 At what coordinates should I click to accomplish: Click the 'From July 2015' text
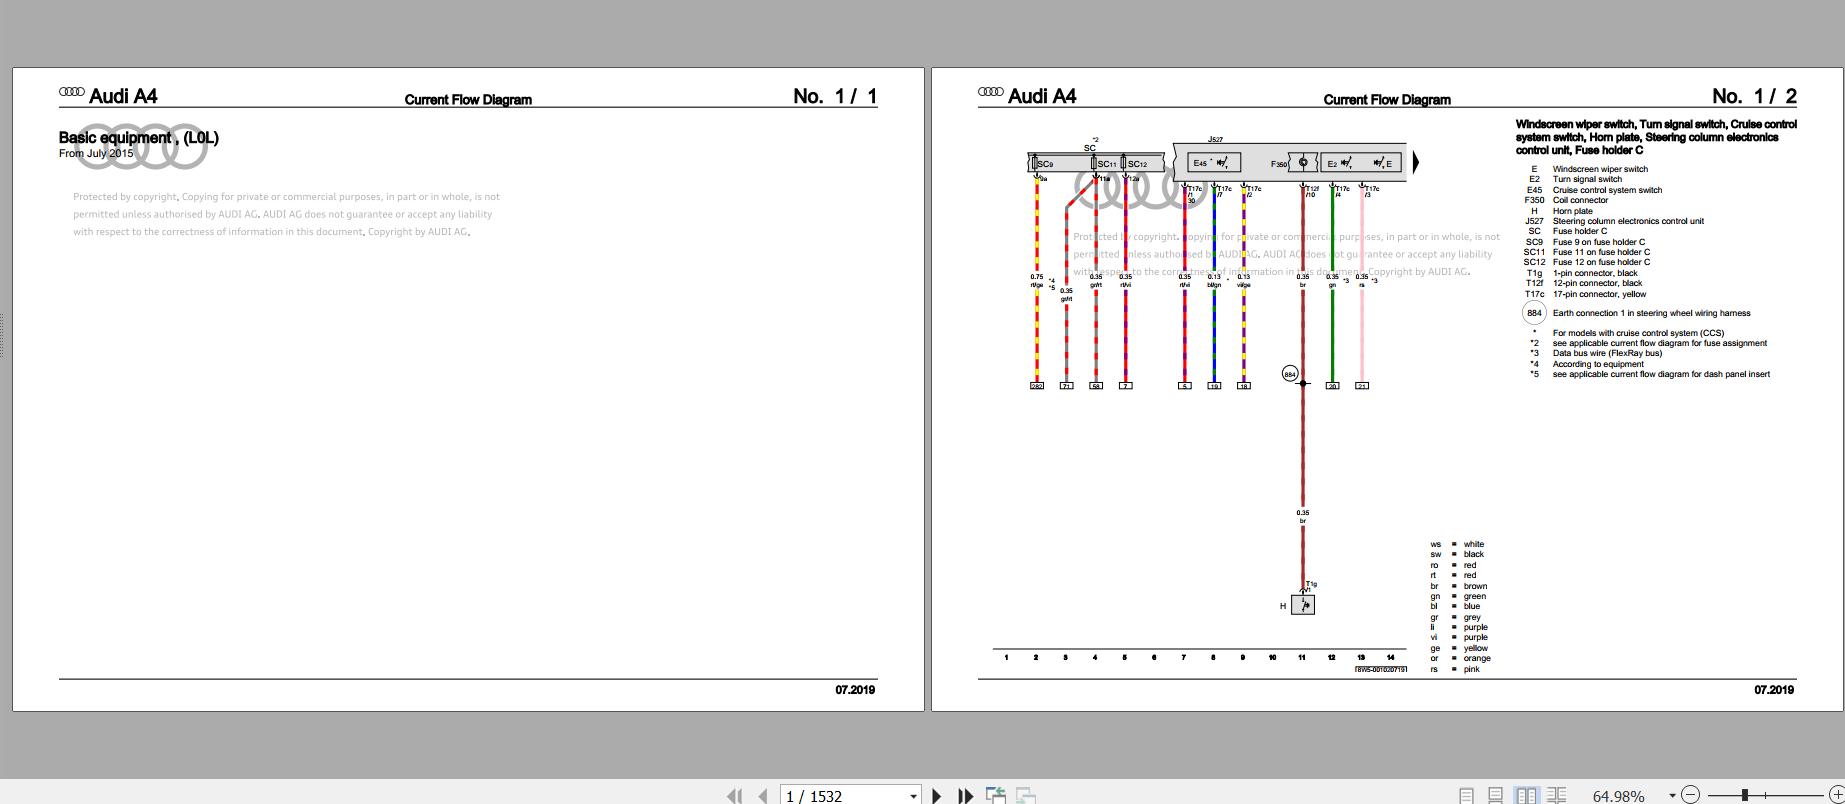(x=96, y=154)
